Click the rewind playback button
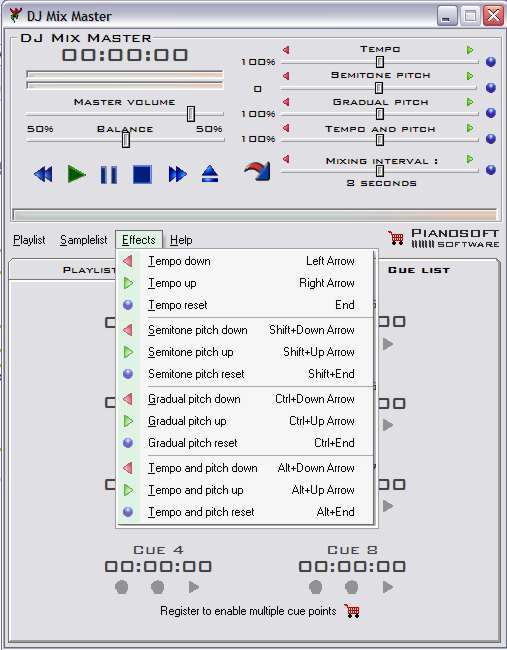The height and width of the screenshot is (650, 507). 43,174
